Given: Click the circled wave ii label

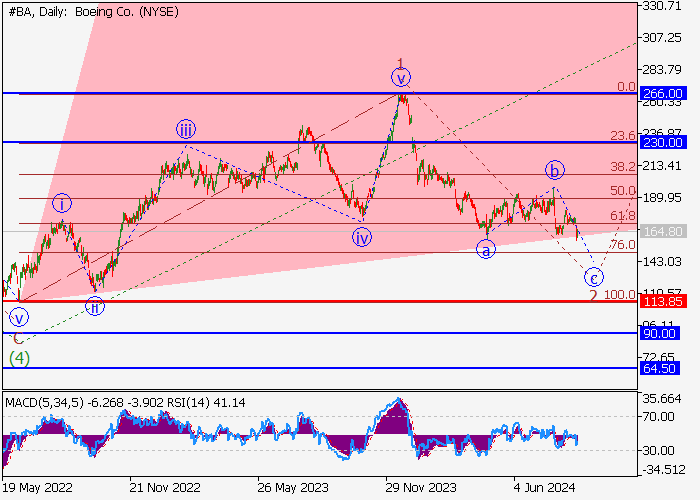Looking at the screenshot, I should (x=95, y=306).
